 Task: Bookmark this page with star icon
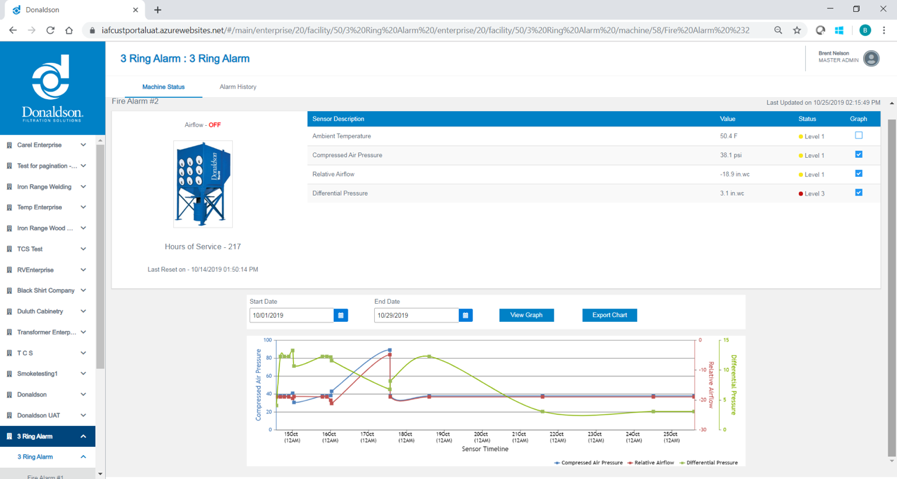tap(797, 30)
